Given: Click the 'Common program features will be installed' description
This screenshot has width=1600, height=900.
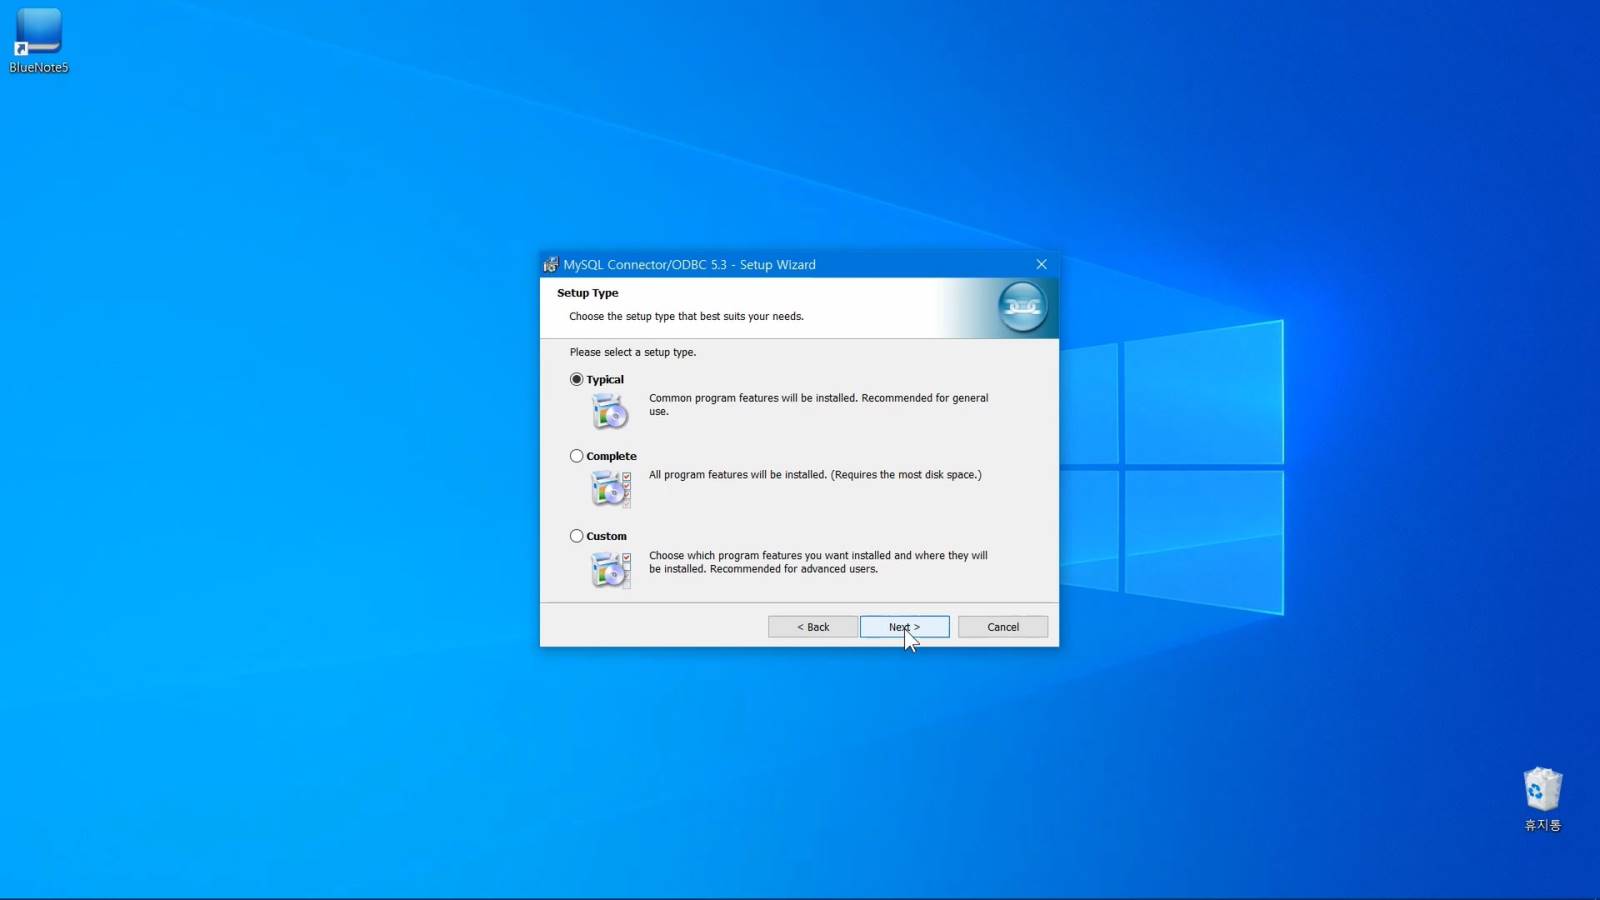Looking at the screenshot, I should tap(818, 404).
